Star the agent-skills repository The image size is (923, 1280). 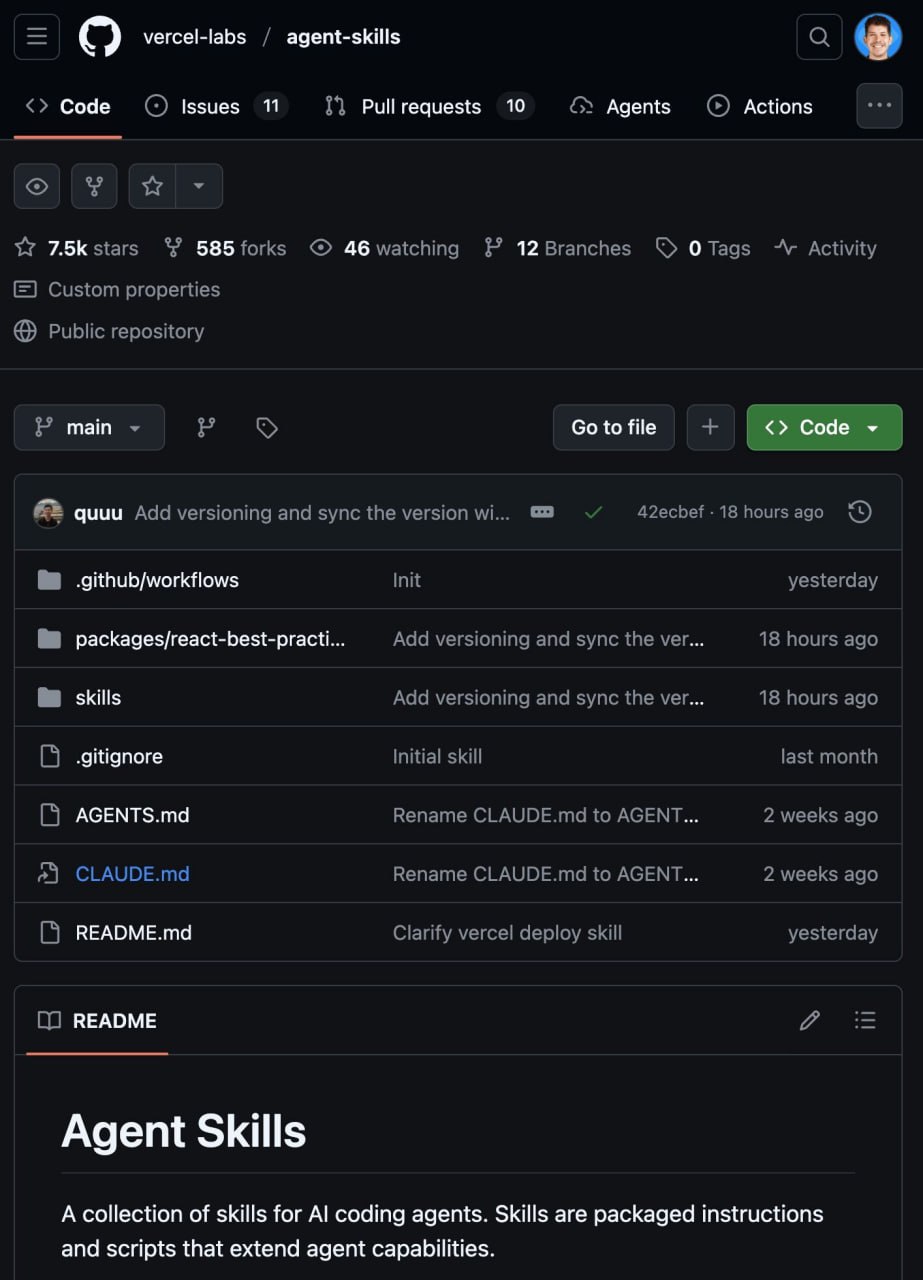[x=152, y=186]
